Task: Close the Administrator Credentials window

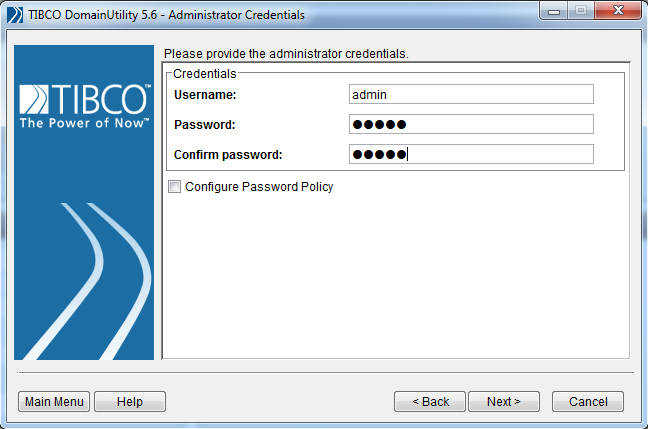Action: (x=618, y=11)
